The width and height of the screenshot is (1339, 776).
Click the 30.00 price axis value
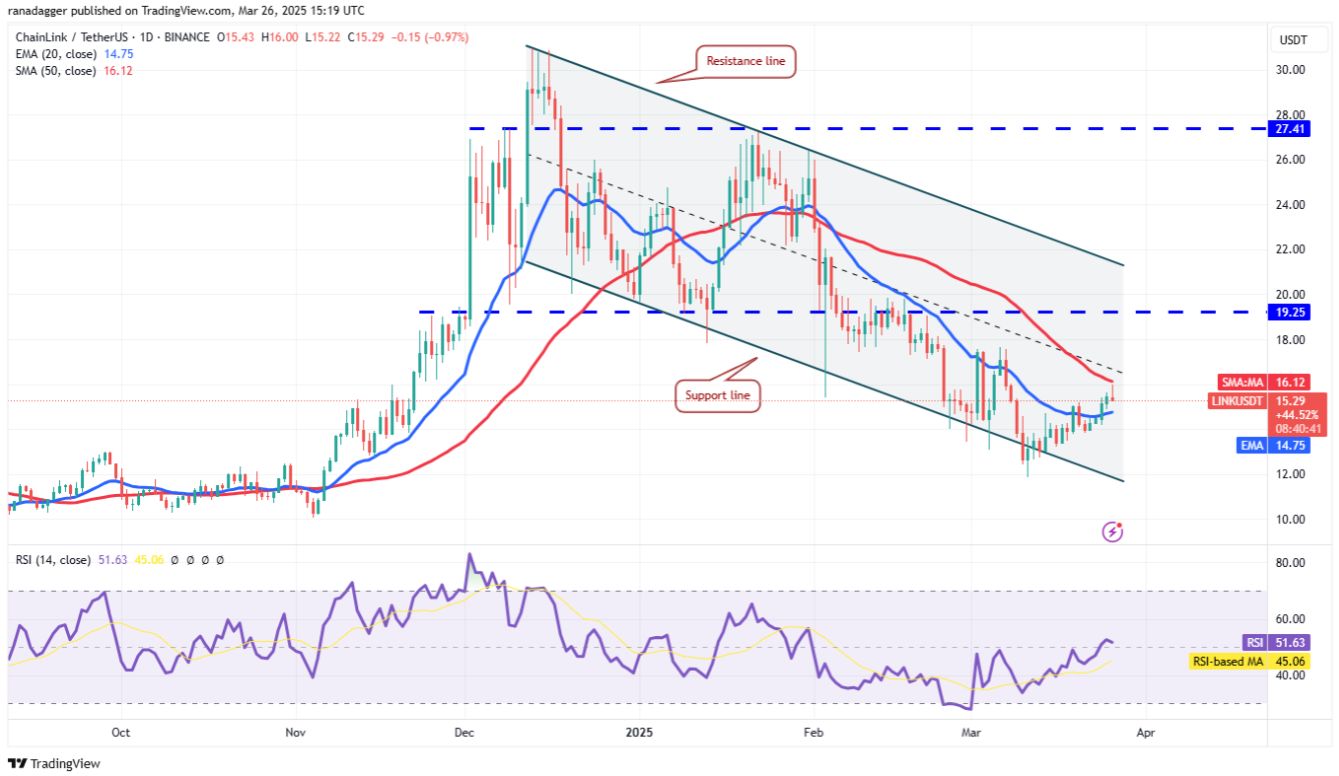1290,70
